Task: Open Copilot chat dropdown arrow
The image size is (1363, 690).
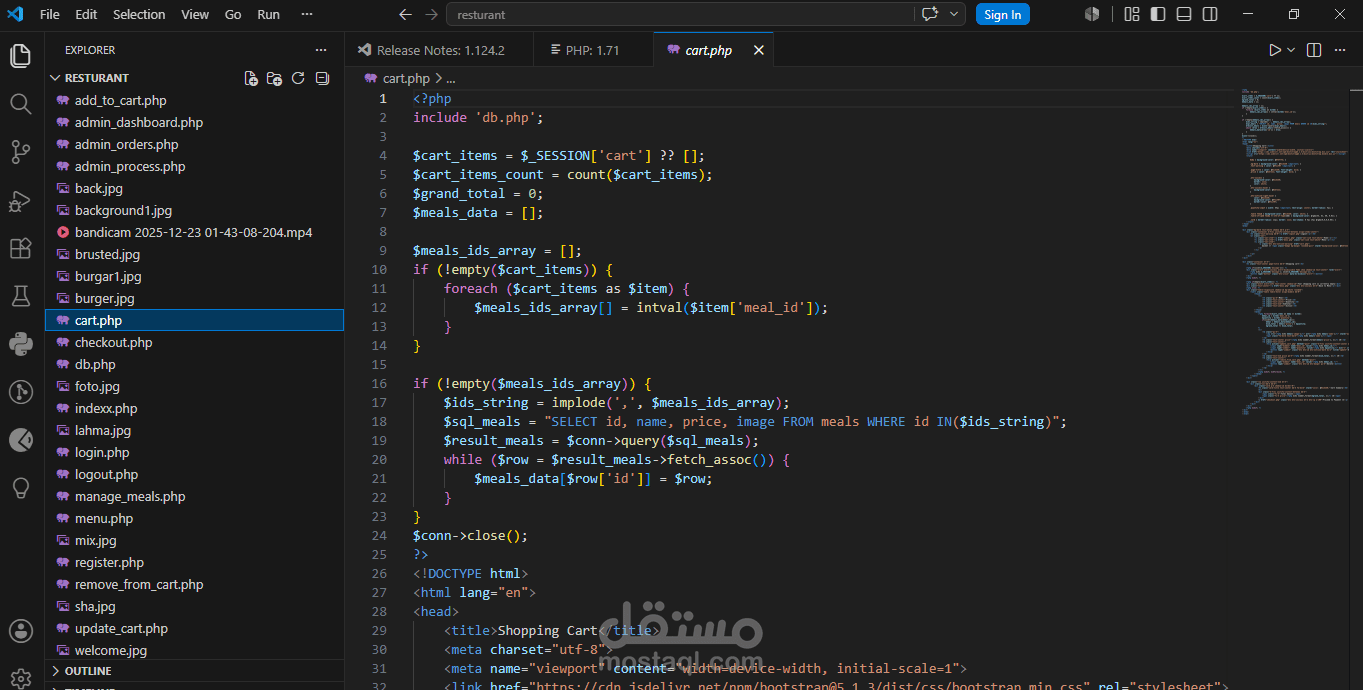Action: pyautogui.click(x=954, y=14)
